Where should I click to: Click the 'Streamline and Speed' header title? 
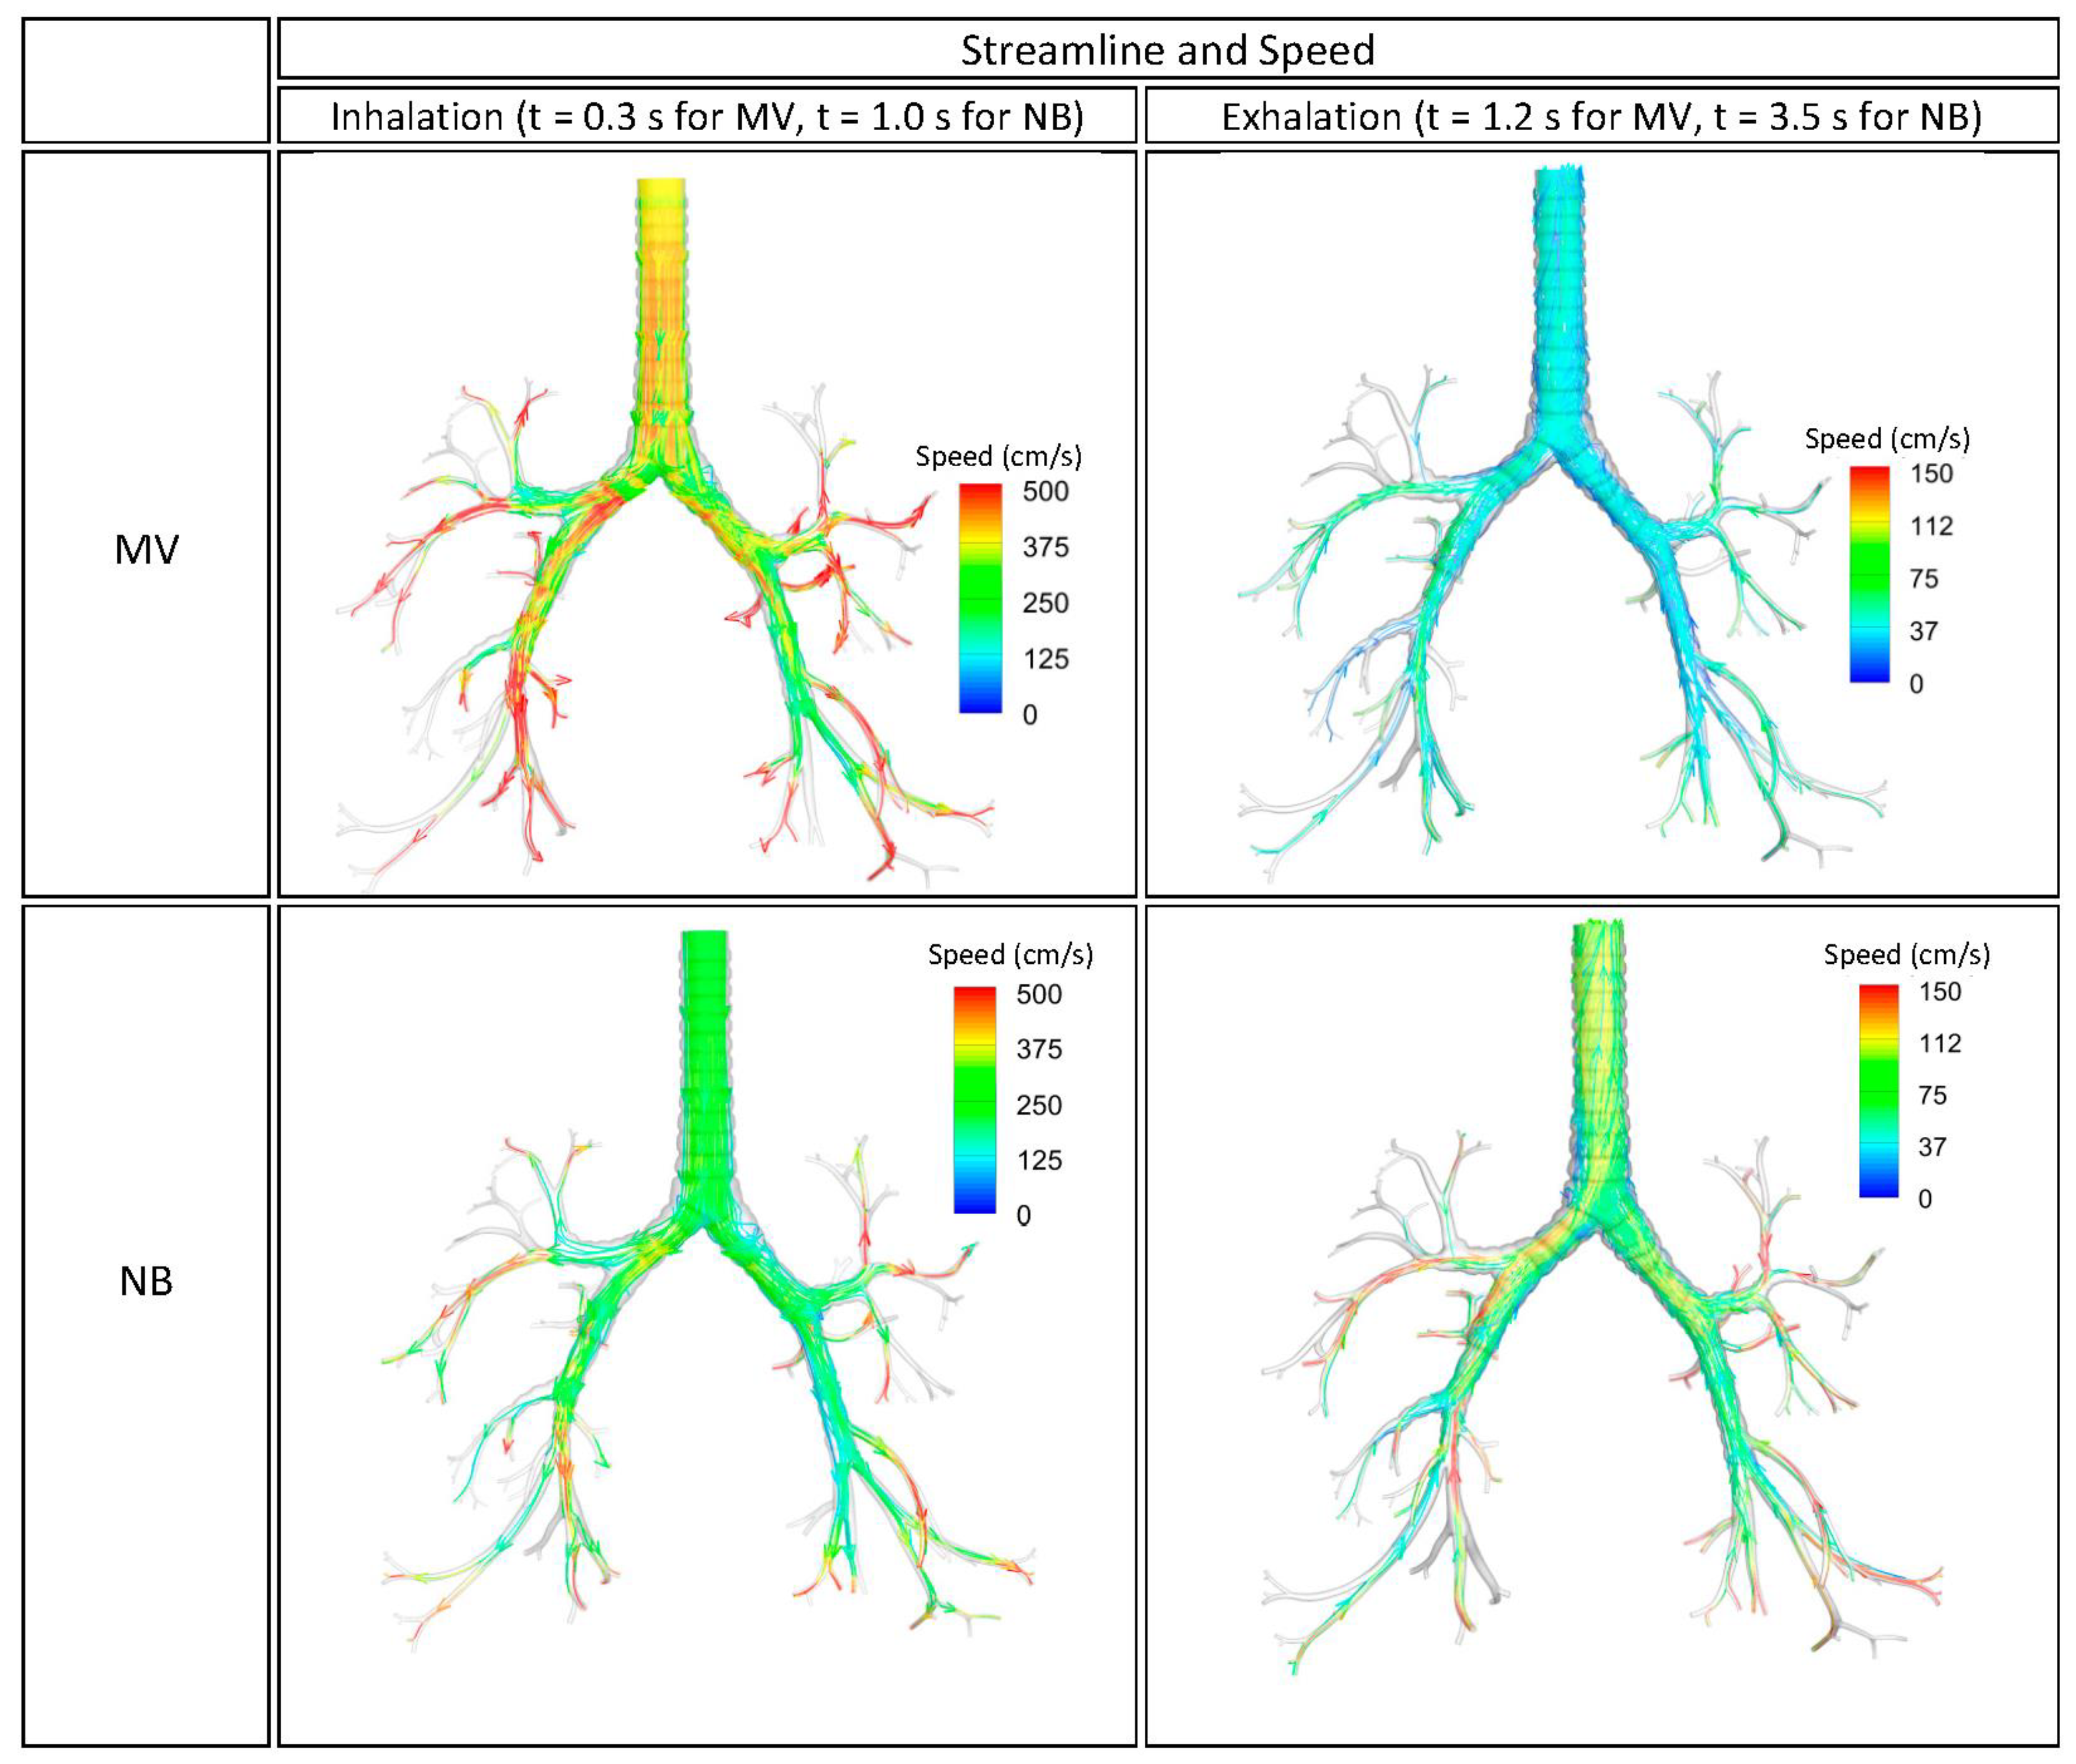(x=1167, y=50)
